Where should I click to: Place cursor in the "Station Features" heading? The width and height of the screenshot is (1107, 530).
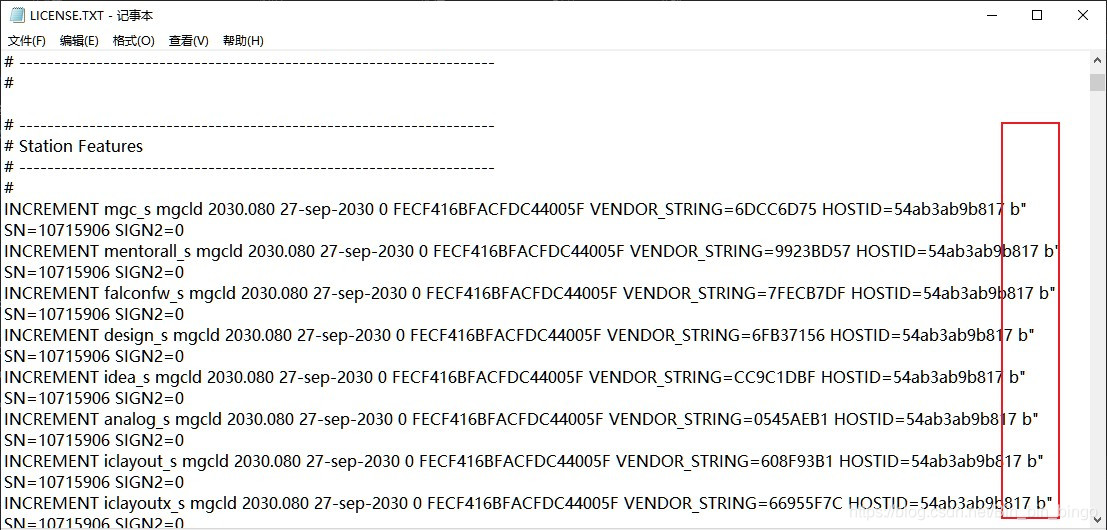point(81,146)
